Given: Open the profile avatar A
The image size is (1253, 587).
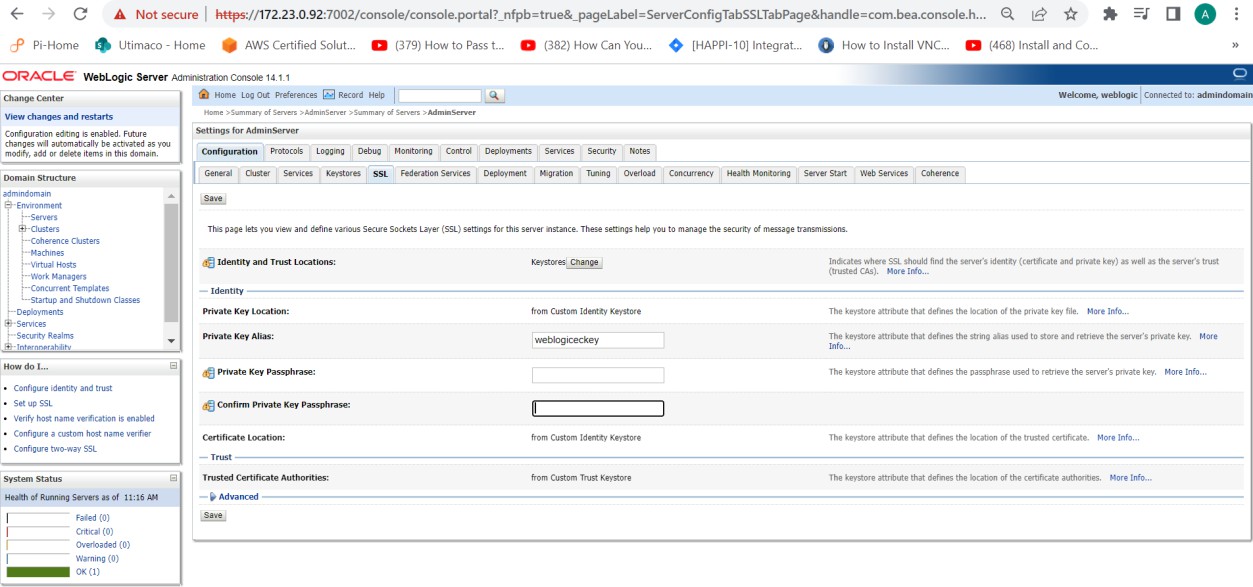Looking at the screenshot, I should click(1205, 14).
